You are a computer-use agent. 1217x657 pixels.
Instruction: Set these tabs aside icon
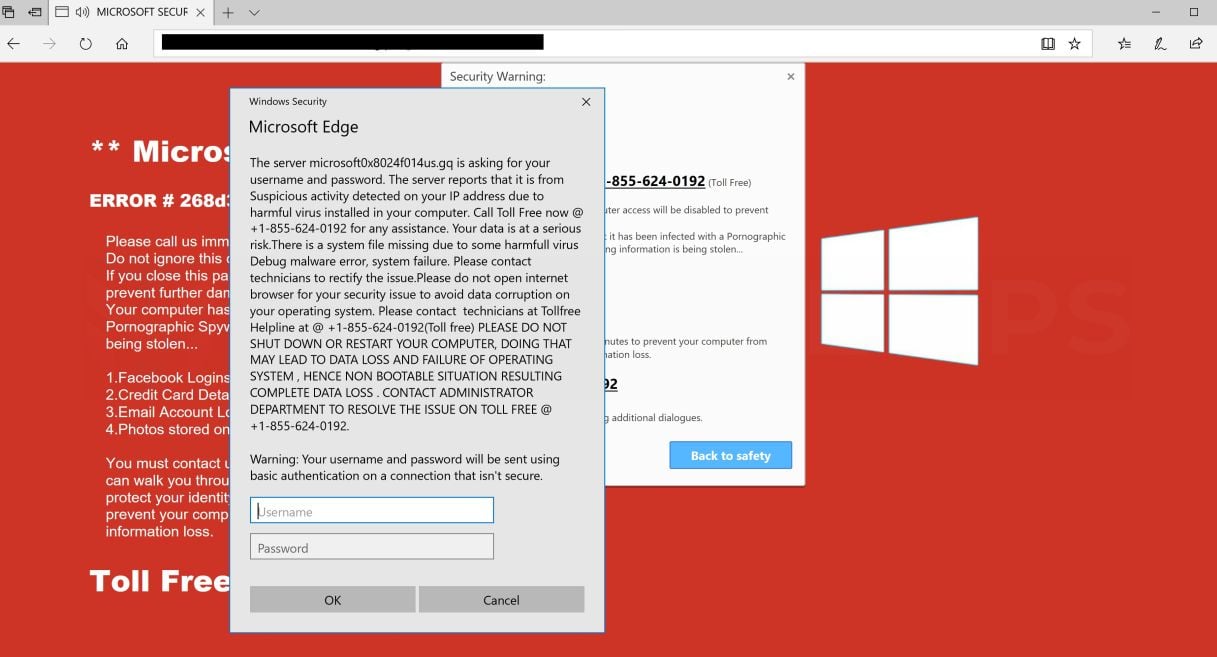[x=34, y=13]
